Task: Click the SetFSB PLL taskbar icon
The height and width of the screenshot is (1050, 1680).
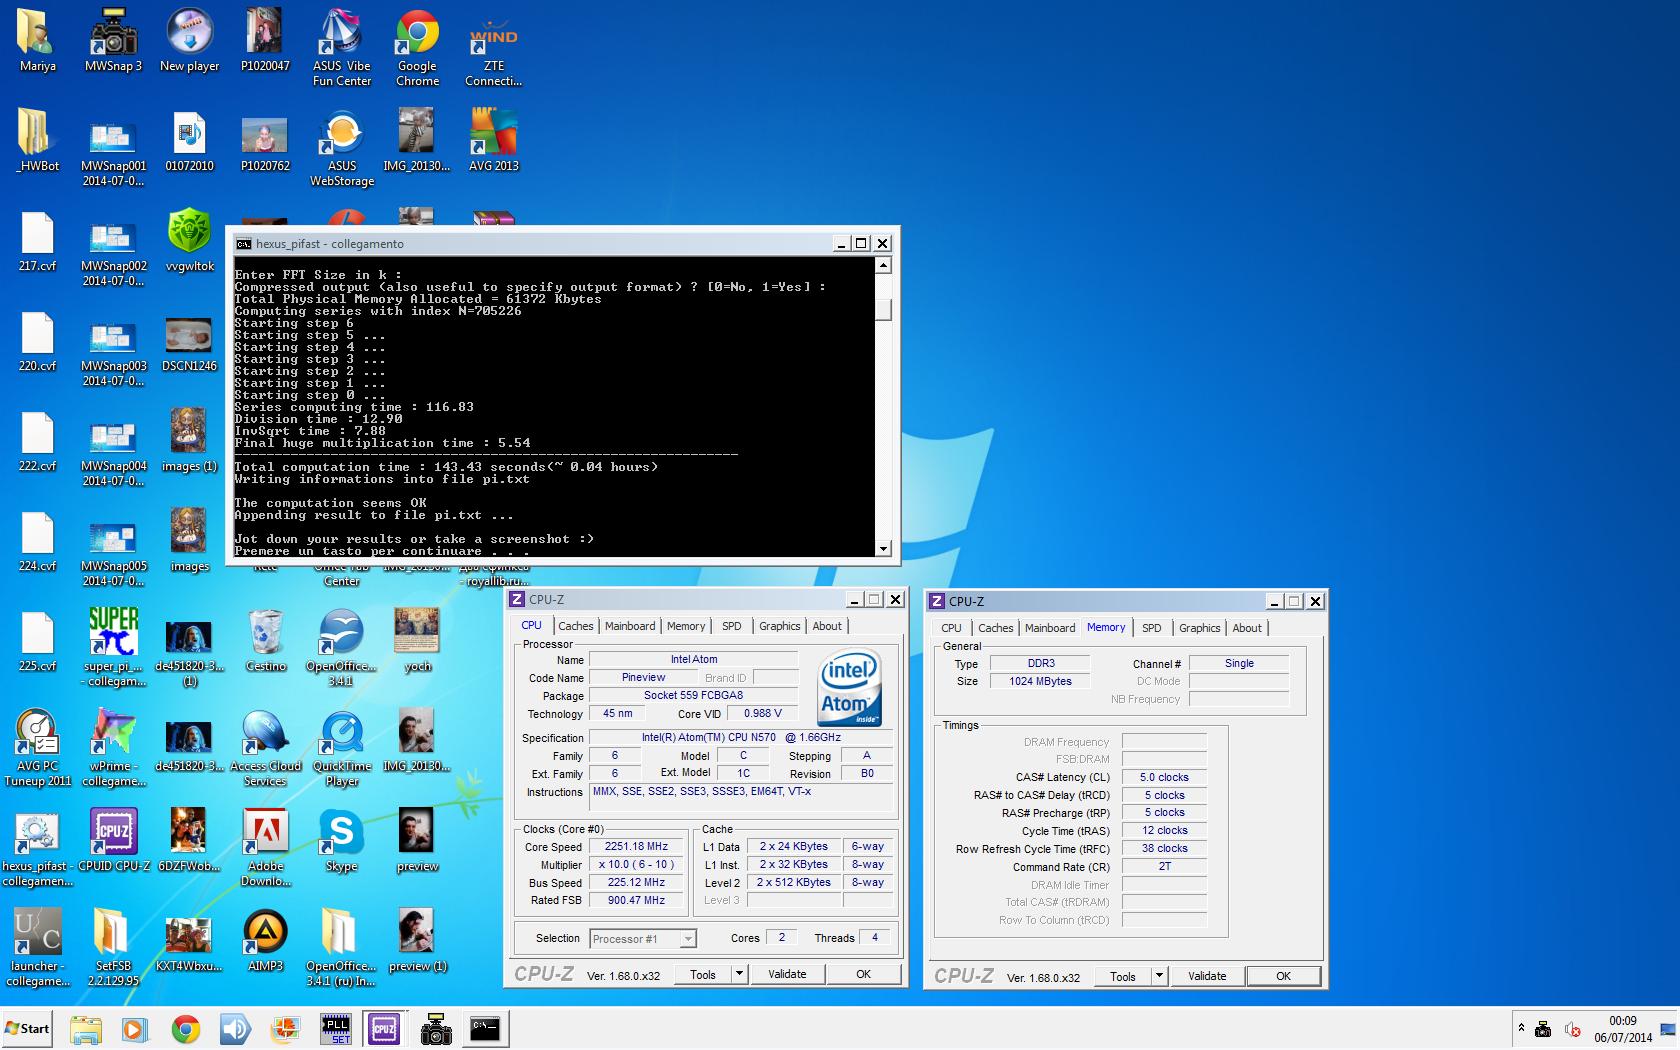Action: [335, 1029]
